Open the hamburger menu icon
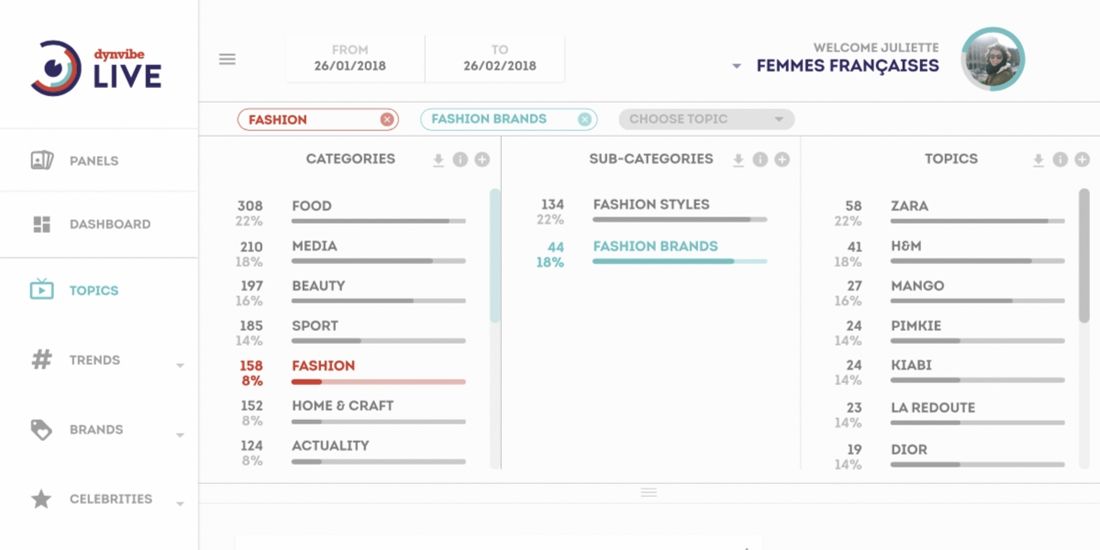 click(x=227, y=59)
